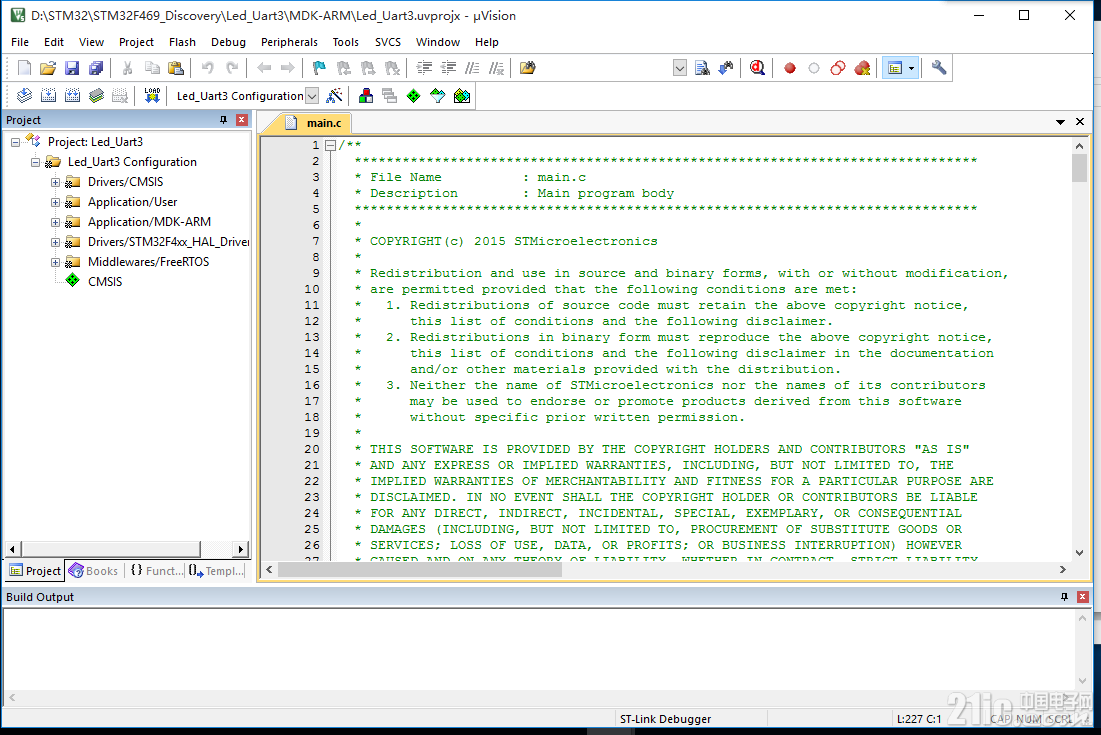Collapse the Led_Uart3 Configuration tree node
The image size is (1101, 735).
pyautogui.click(x=35, y=162)
